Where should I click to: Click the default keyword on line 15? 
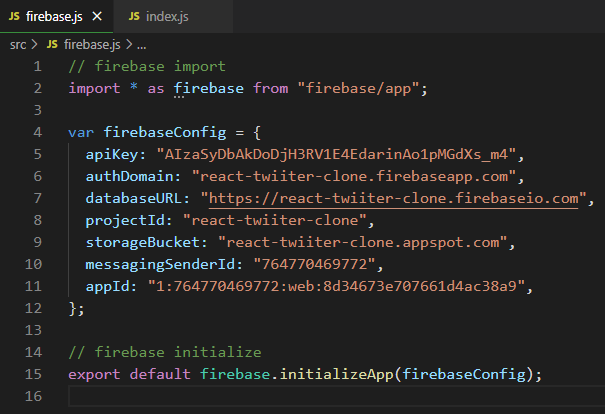[x=160, y=374]
